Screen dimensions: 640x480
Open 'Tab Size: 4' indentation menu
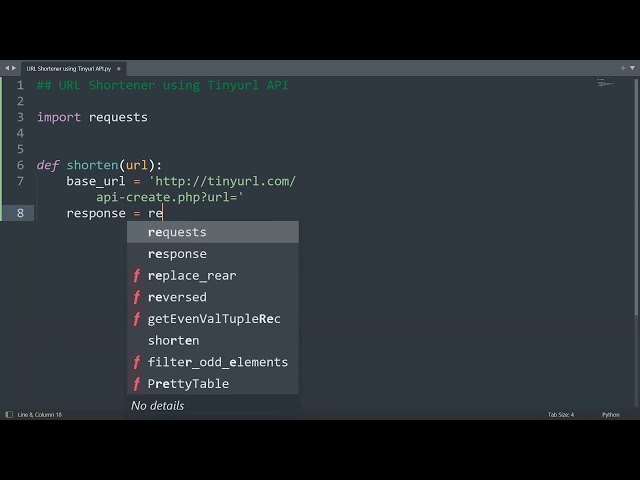[x=561, y=415]
